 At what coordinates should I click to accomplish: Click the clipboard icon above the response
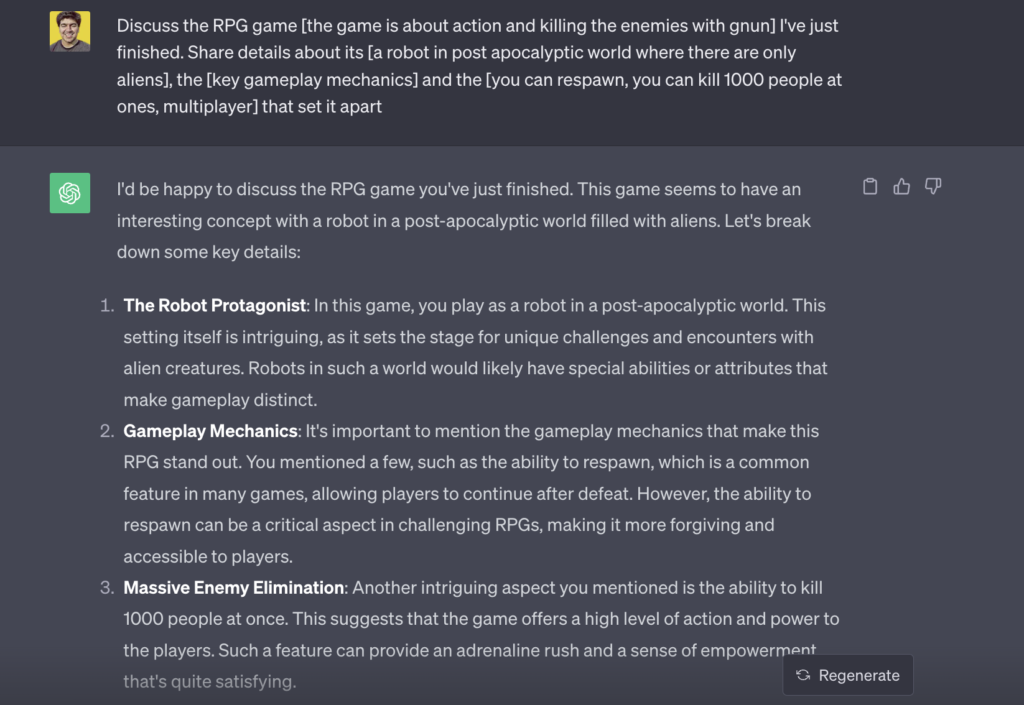click(x=869, y=186)
